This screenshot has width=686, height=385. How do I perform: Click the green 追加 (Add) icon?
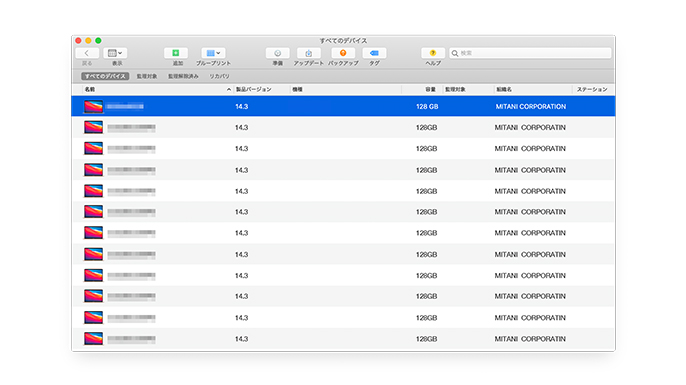click(x=176, y=53)
